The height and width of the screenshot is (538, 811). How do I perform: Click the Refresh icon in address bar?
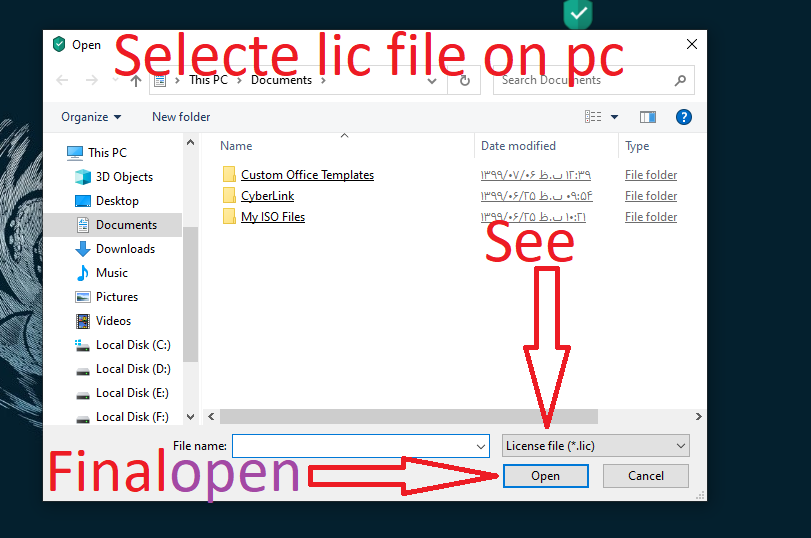[464, 81]
